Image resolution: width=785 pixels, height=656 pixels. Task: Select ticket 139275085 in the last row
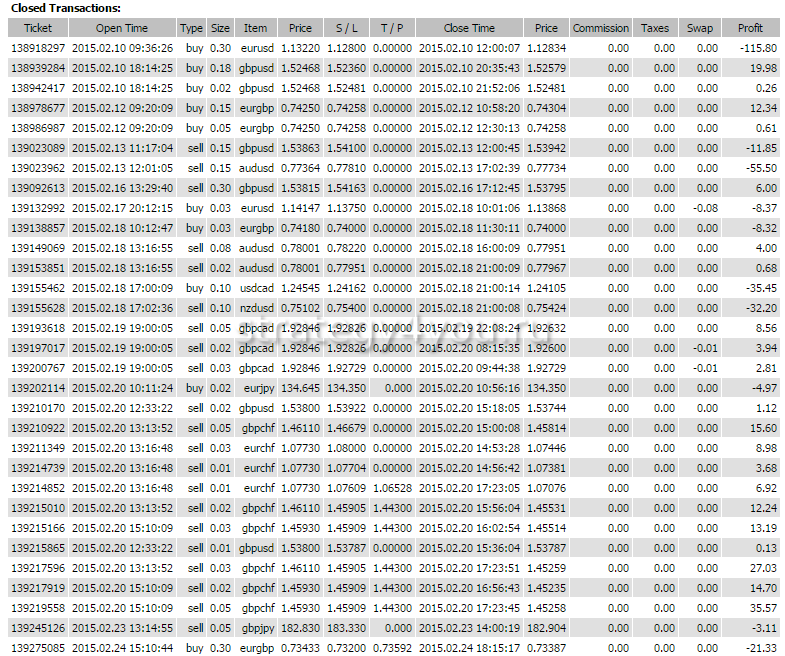[38, 648]
